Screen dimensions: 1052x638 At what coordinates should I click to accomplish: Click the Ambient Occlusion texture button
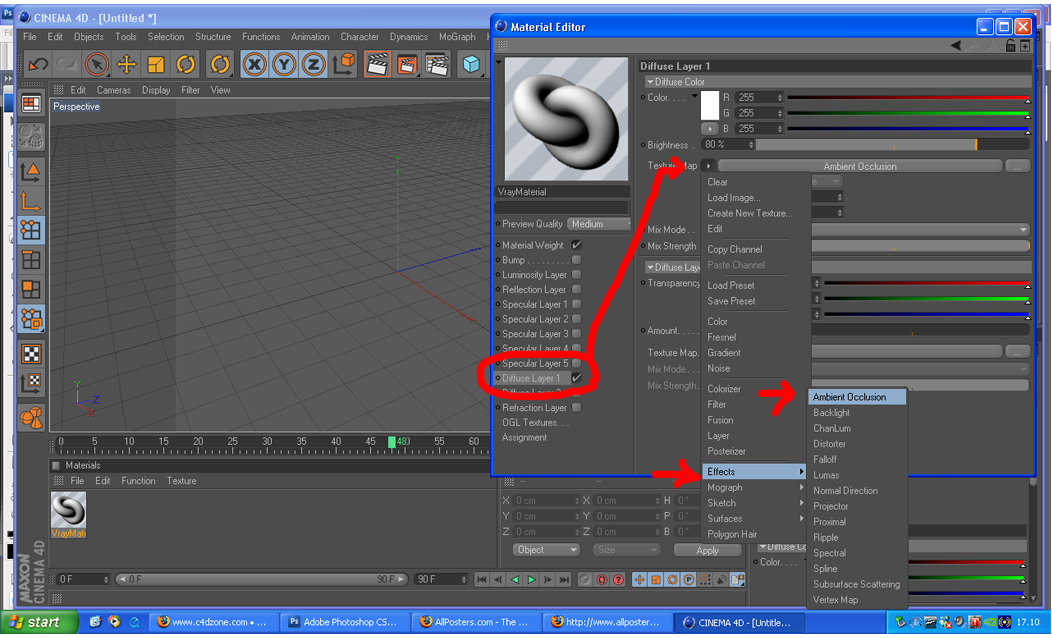[859, 166]
